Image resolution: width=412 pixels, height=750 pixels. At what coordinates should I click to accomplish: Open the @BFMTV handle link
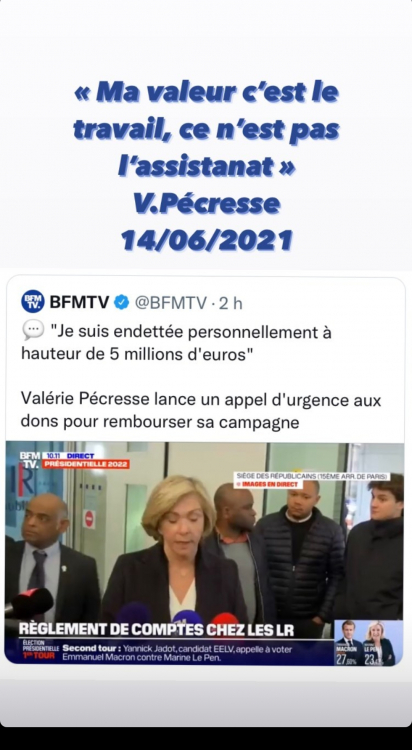pyautogui.click(x=171, y=303)
